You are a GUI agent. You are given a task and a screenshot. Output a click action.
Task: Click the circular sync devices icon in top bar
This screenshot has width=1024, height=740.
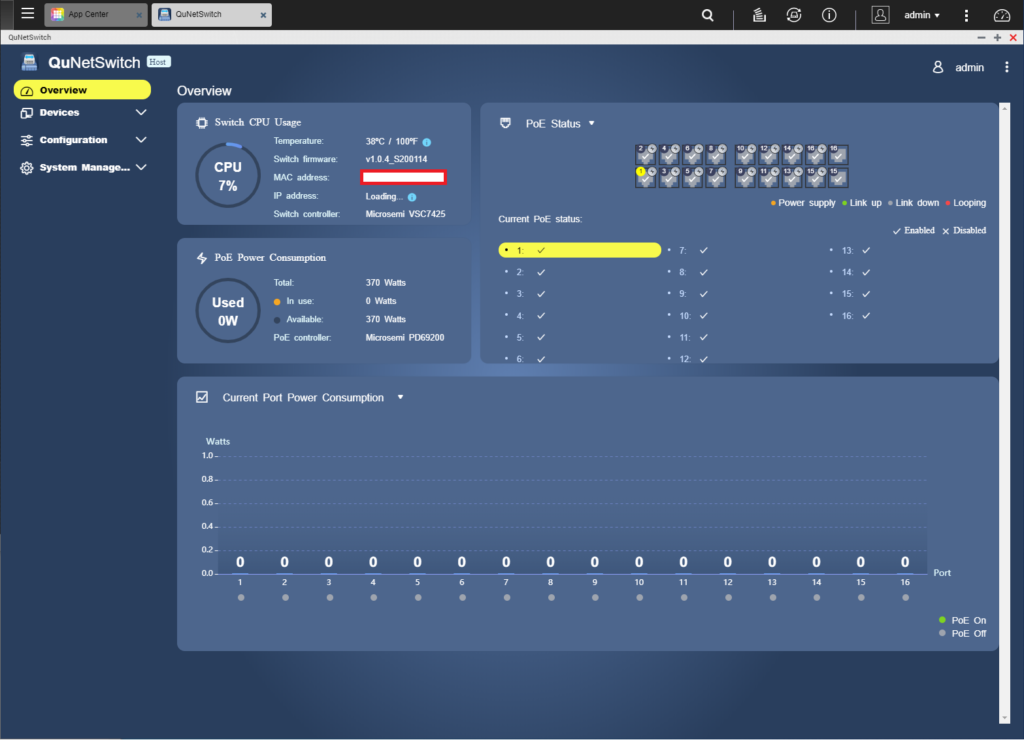coord(793,14)
